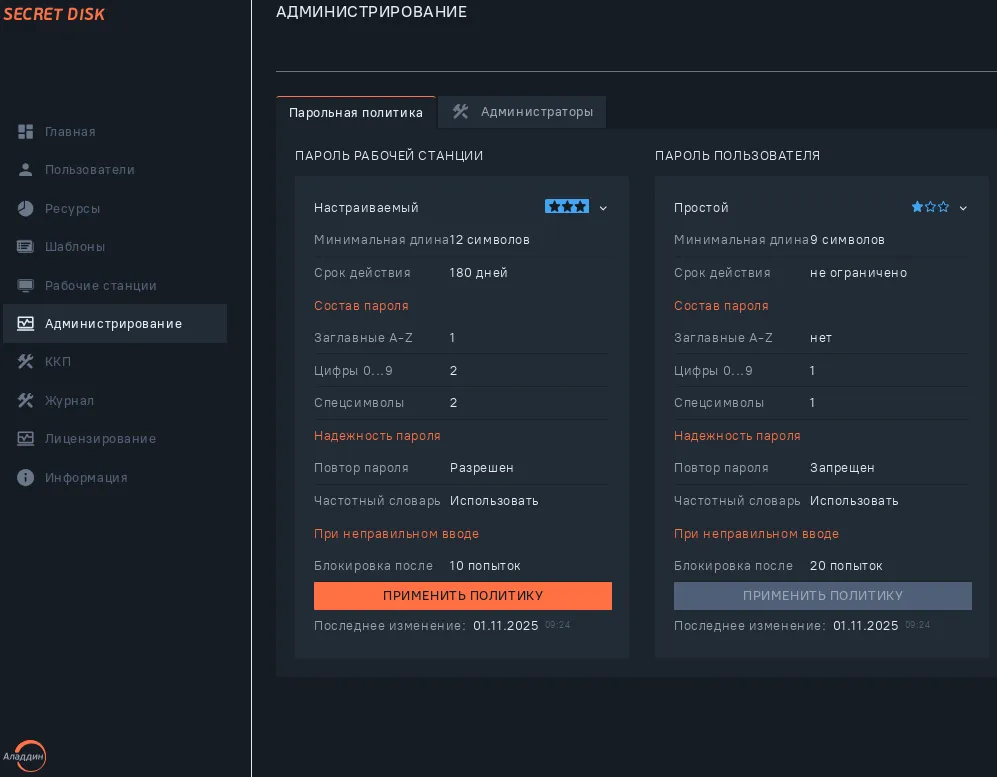Click 'Использовать' in user Частотный словарь
997x777 pixels.
click(854, 501)
